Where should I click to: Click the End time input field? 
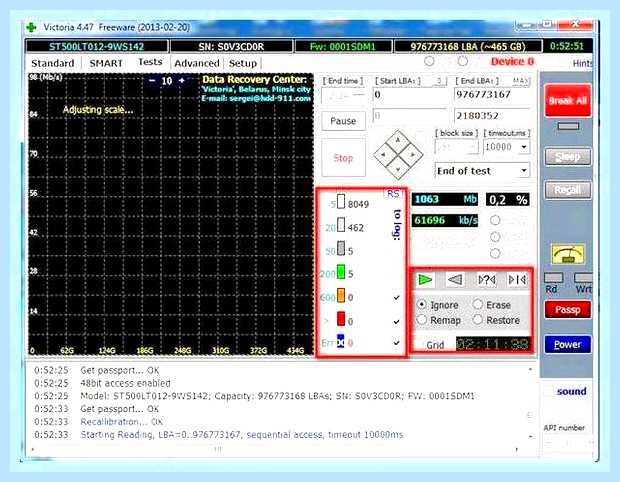coord(343,96)
